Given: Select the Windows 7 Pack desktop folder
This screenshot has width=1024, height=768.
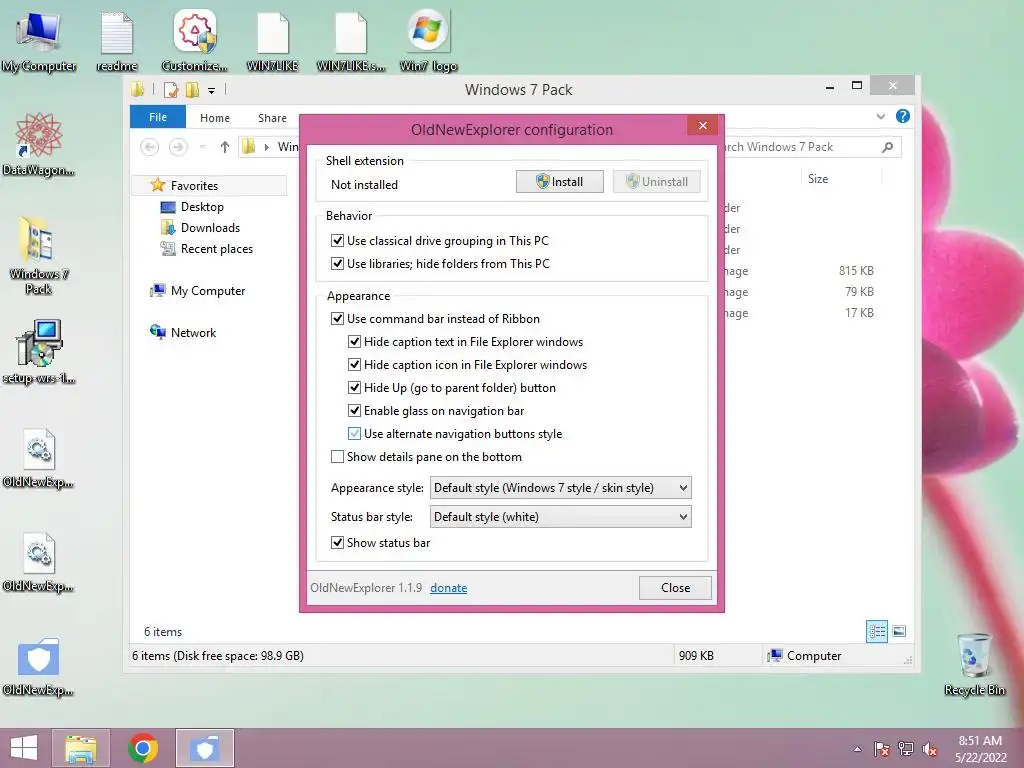Looking at the screenshot, I should pos(39,256).
